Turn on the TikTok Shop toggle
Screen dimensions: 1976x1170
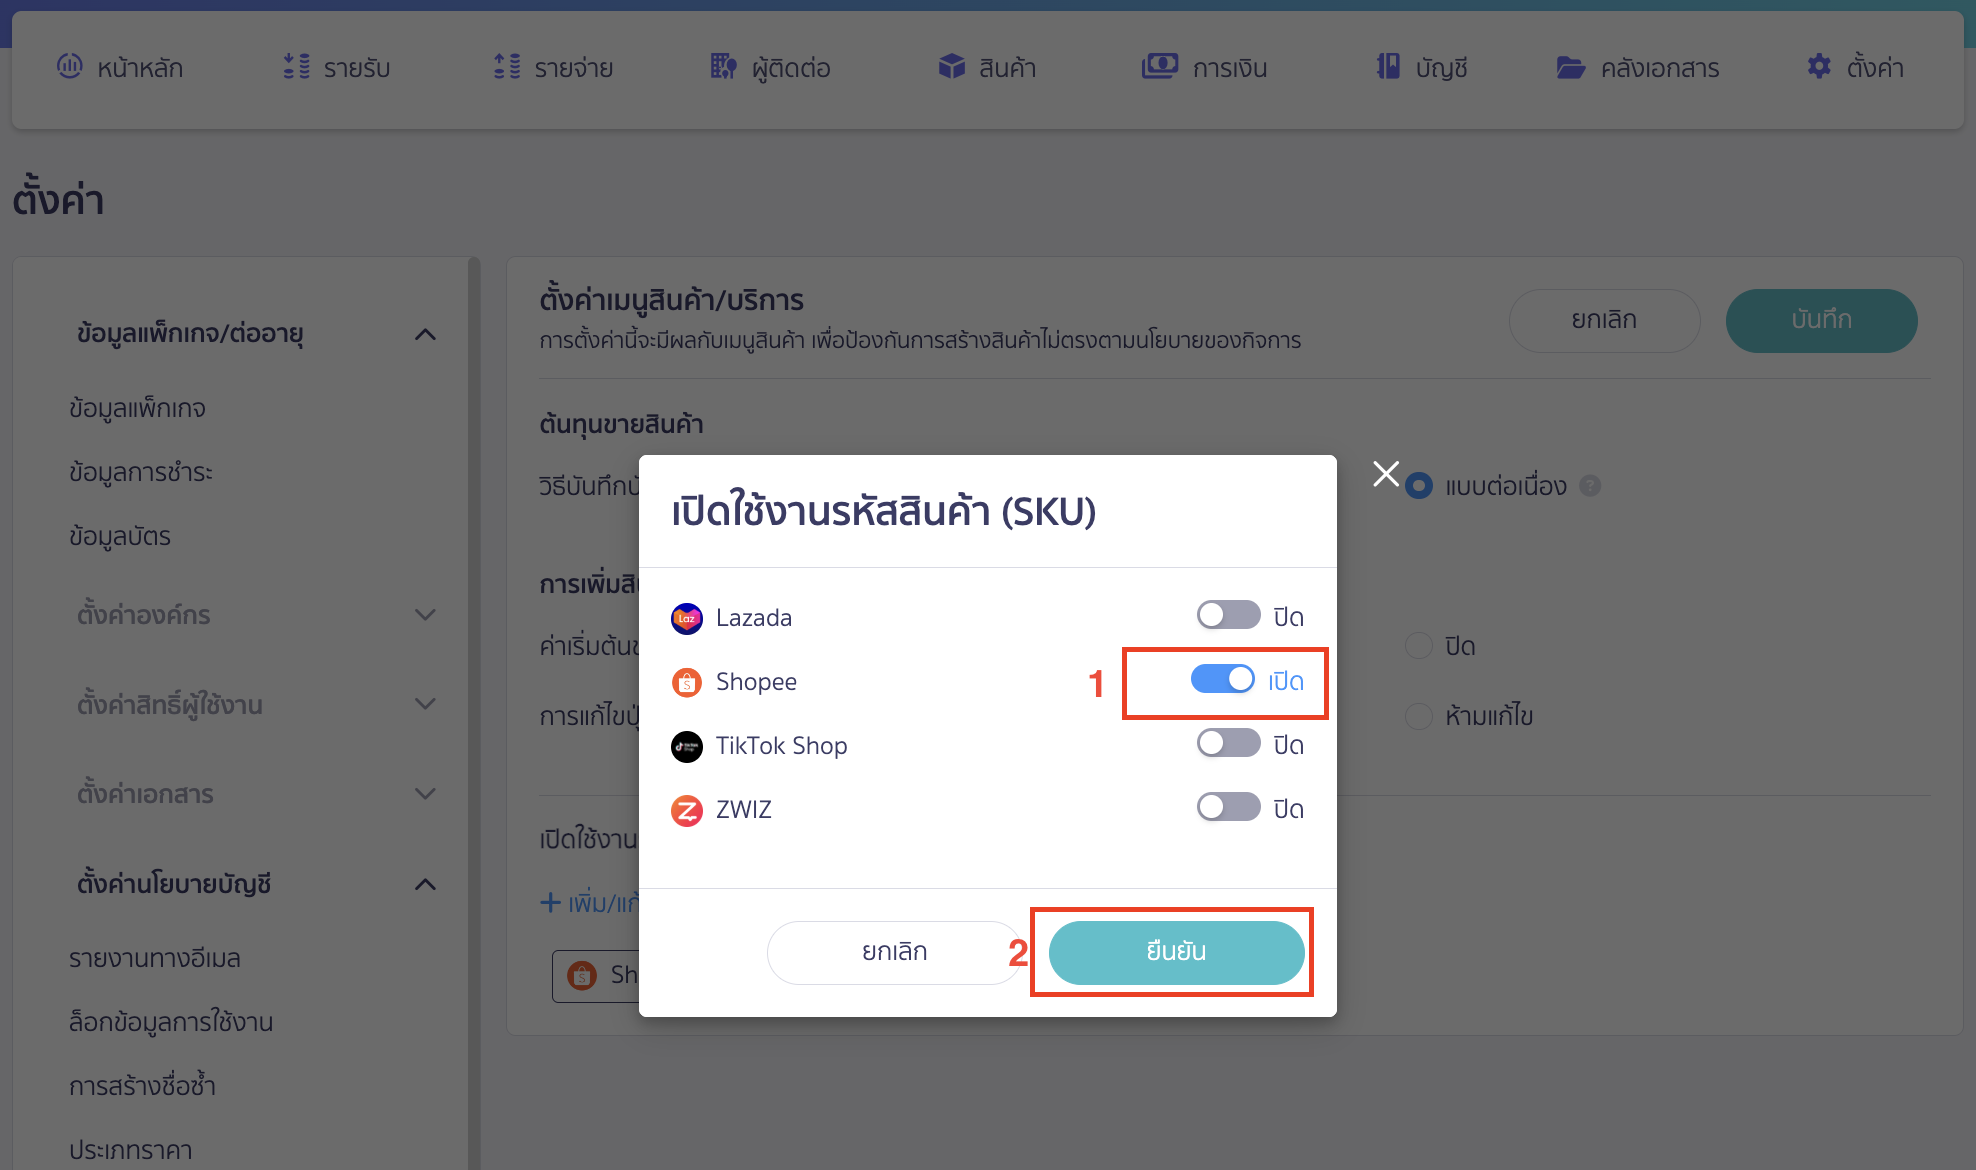pos(1227,743)
